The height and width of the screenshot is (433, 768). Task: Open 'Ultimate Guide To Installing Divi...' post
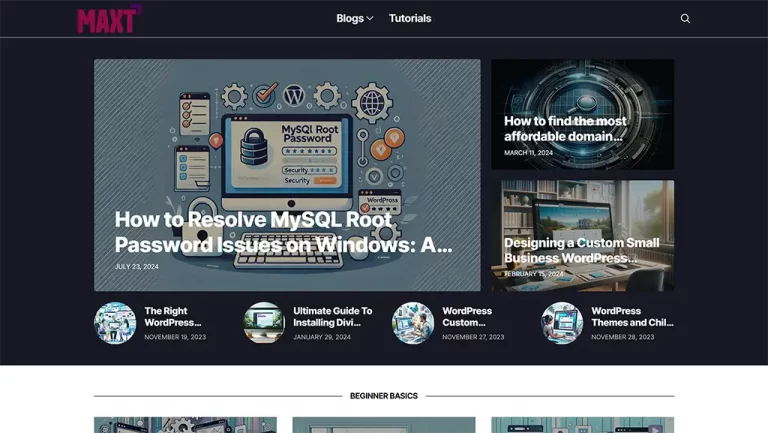coord(333,317)
